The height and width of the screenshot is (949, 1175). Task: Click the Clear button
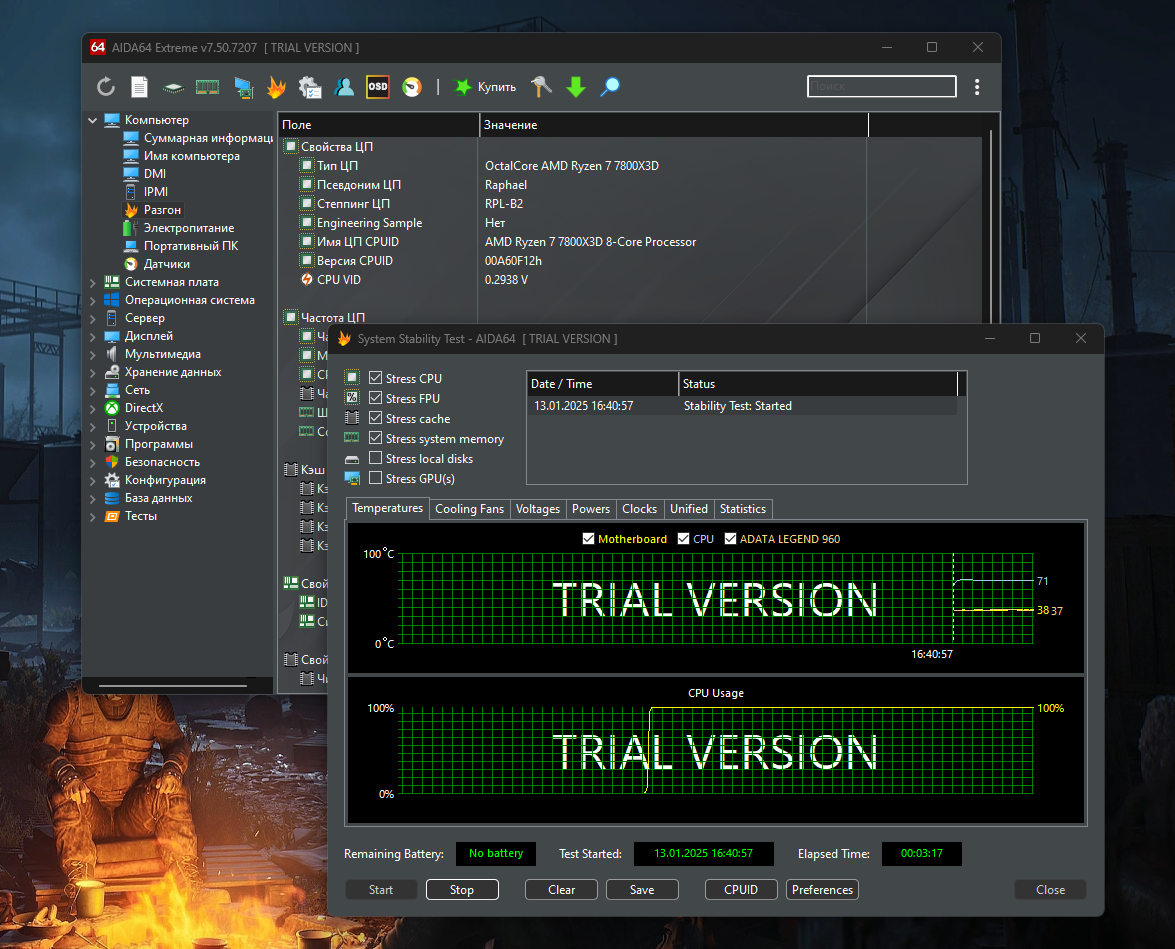561,890
